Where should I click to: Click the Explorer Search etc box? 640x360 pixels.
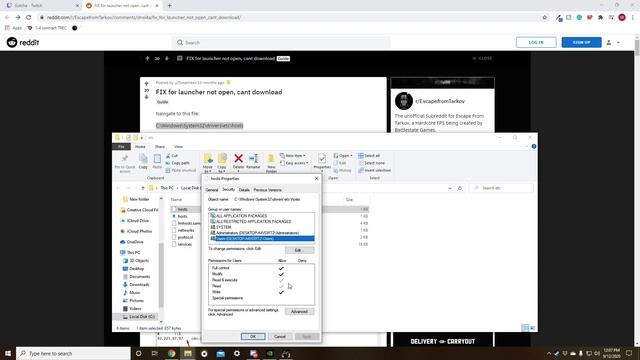pyautogui.click(x=502, y=188)
